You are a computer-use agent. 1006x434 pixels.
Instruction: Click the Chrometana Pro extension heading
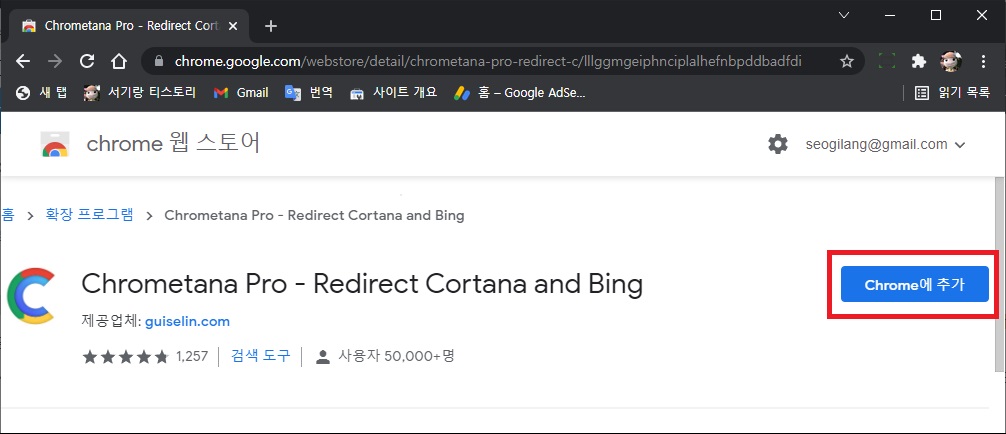[362, 284]
